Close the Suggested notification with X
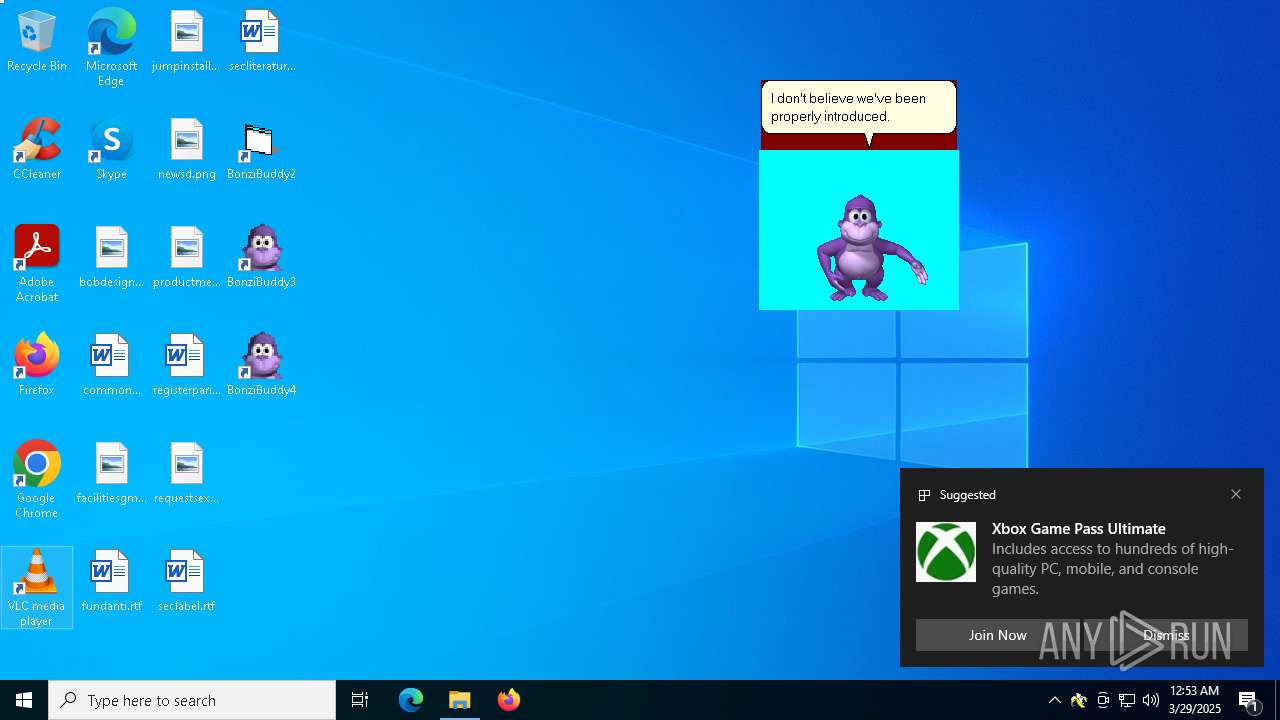 click(x=1236, y=494)
